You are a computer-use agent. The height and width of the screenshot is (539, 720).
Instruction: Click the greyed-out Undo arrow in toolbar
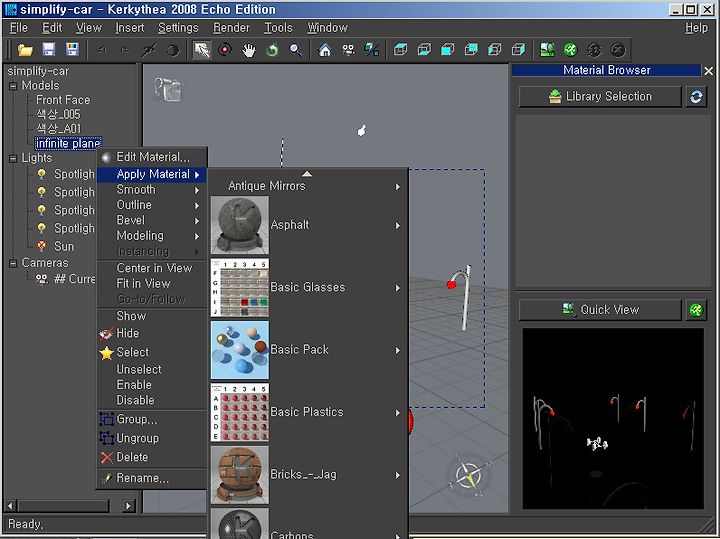(x=101, y=50)
